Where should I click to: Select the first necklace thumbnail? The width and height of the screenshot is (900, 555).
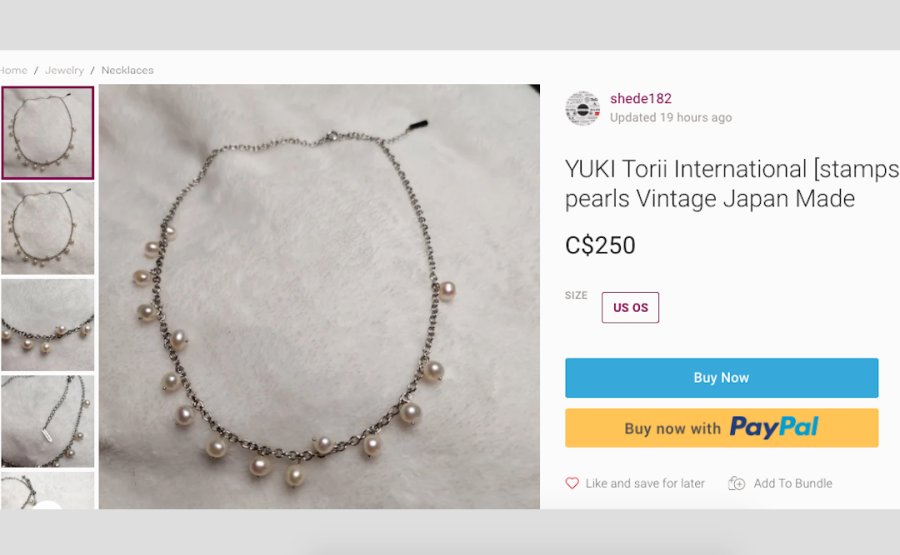[x=48, y=133]
